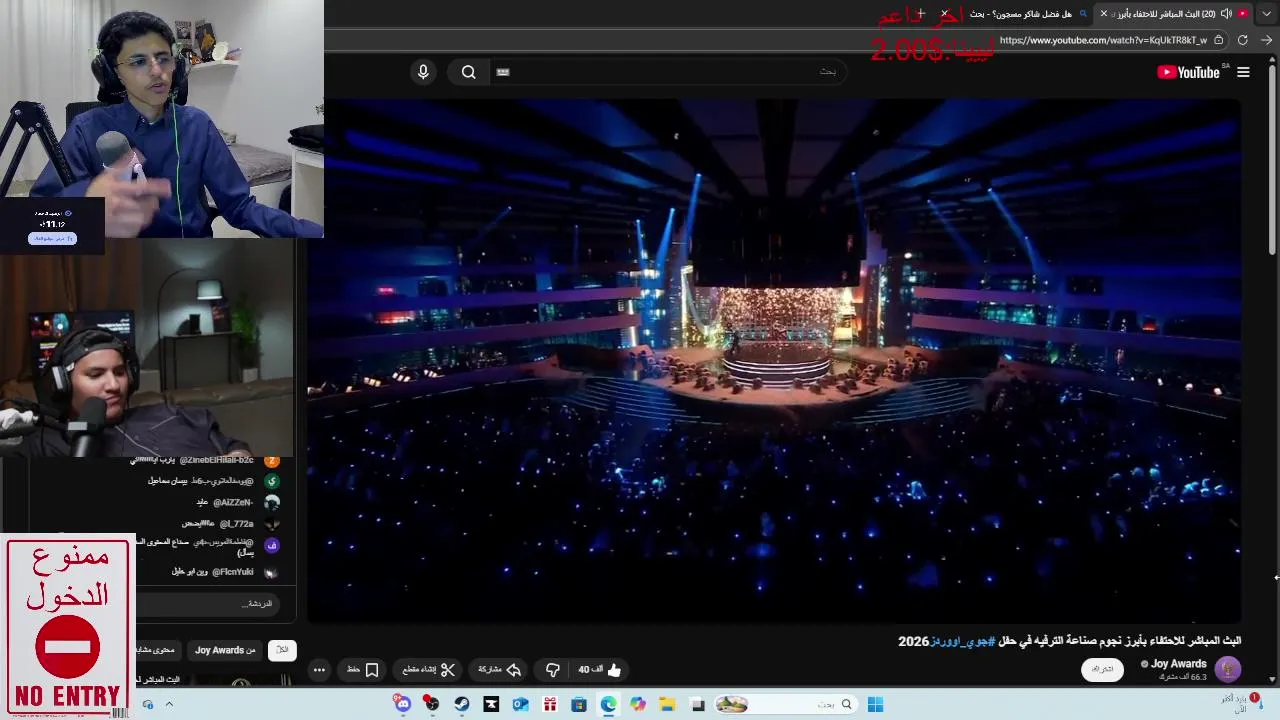1280x720 pixels.
Task: Reload page with browser refresh icon
Action: point(1242,40)
